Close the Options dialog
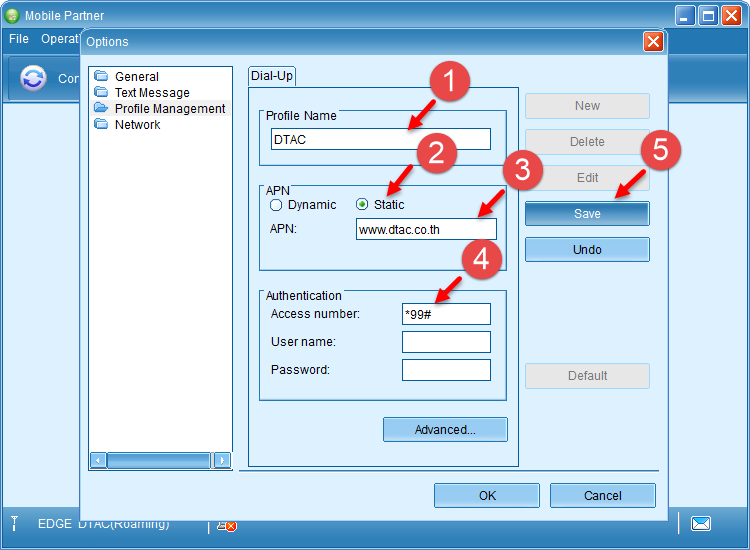Screen dimensions: 750x550 point(653,42)
